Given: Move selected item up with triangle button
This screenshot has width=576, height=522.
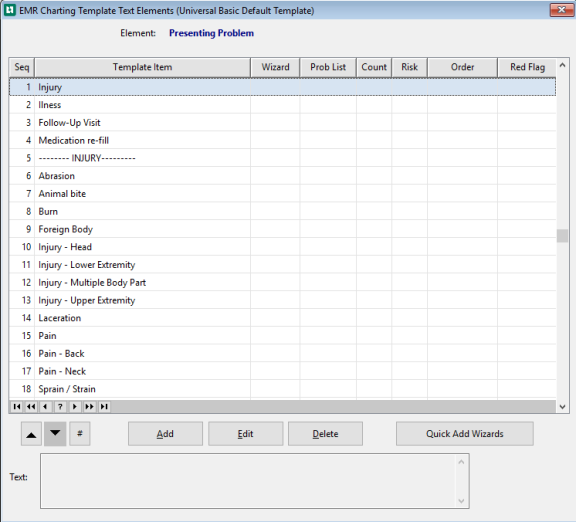Looking at the screenshot, I should coord(31,434).
